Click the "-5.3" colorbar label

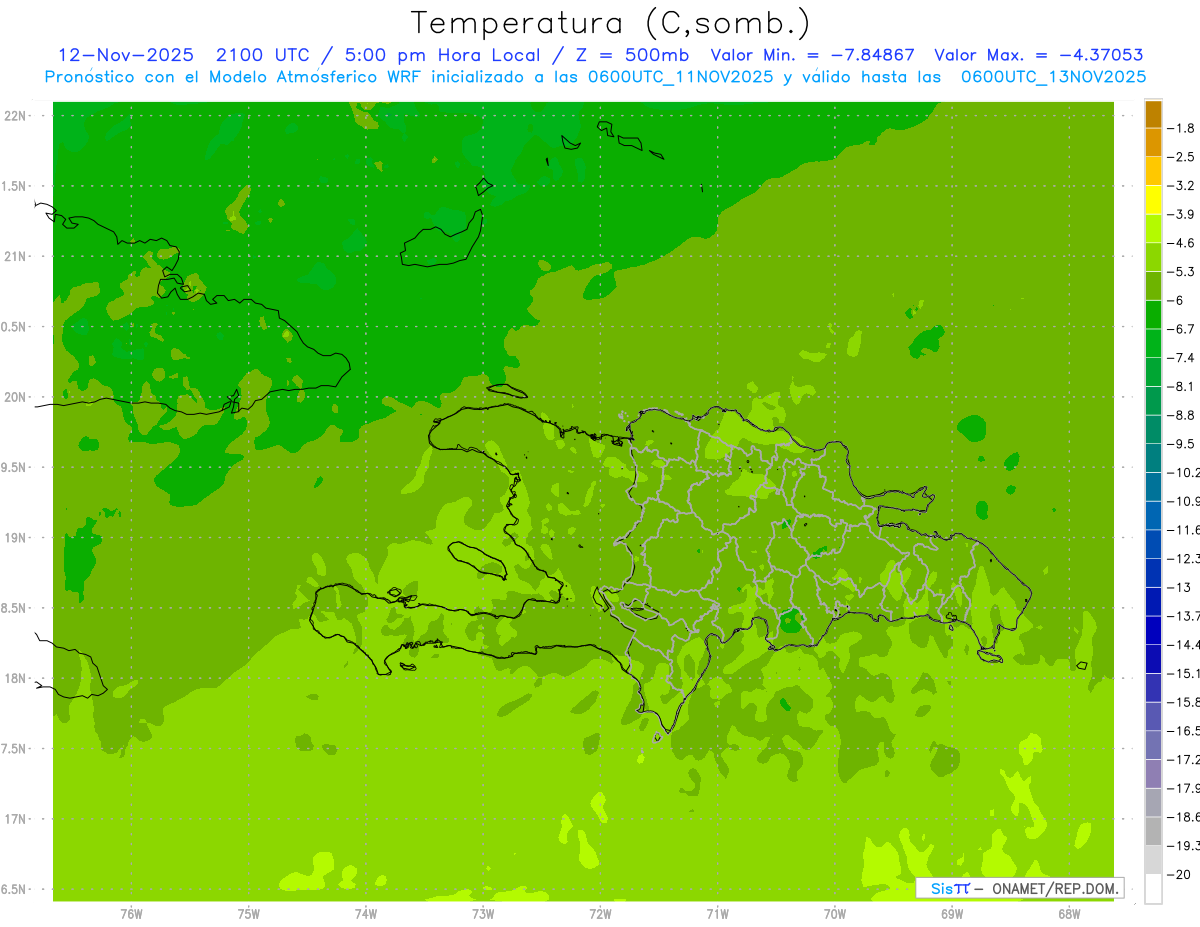point(1182,272)
